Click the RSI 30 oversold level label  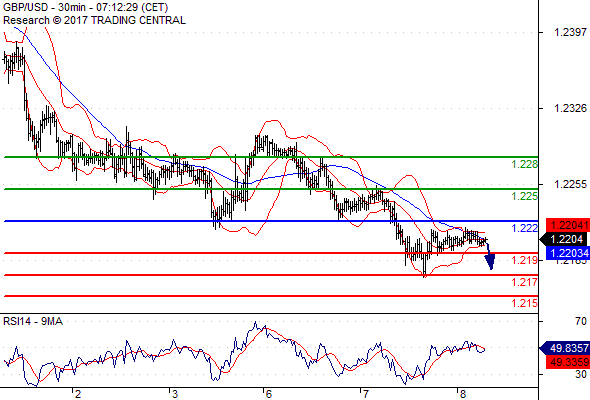581,374
